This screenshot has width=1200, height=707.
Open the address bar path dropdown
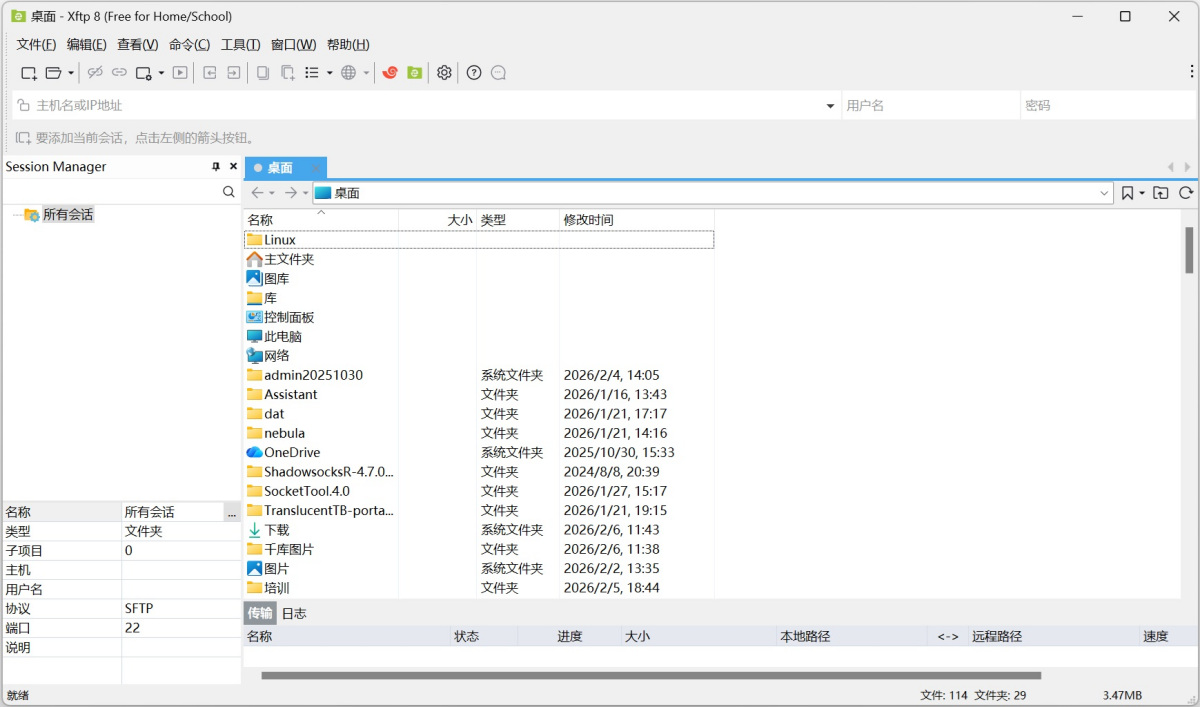pyautogui.click(x=1104, y=192)
